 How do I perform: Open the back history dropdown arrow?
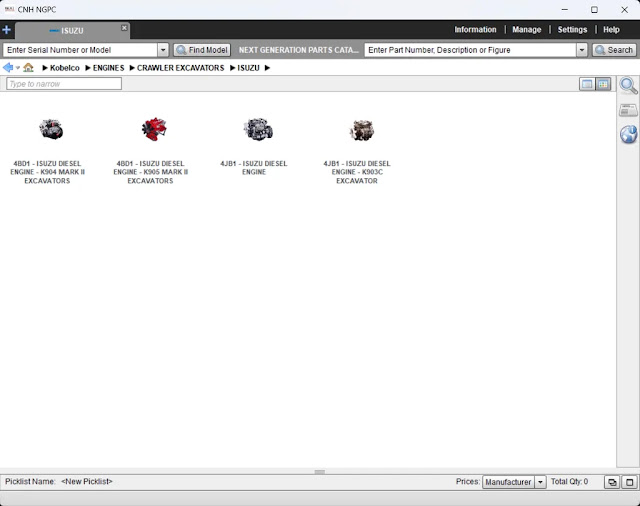point(18,68)
